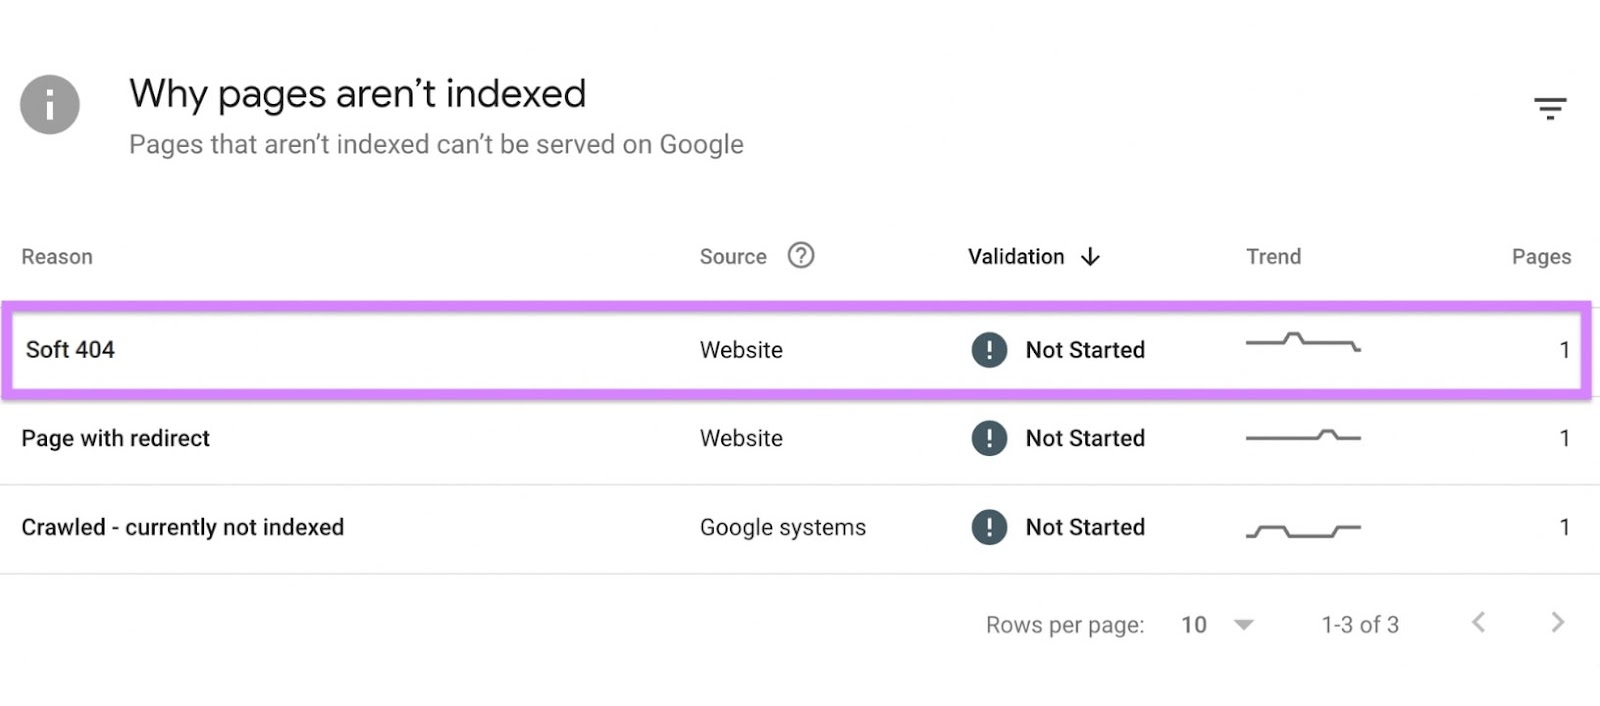Click the exclamation icon for Page with redirect
This screenshot has width=1600, height=706.
pyautogui.click(x=988, y=438)
